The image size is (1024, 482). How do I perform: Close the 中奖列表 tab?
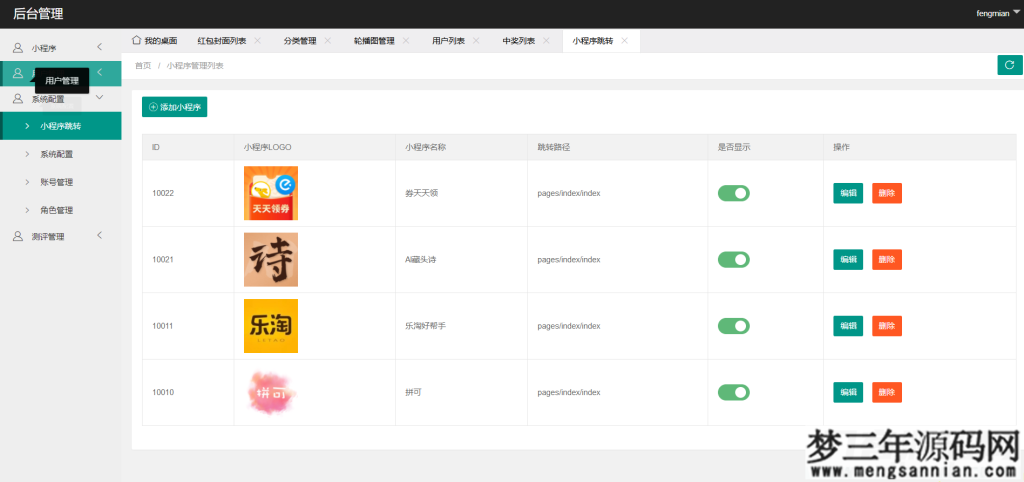[x=546, y=40]
